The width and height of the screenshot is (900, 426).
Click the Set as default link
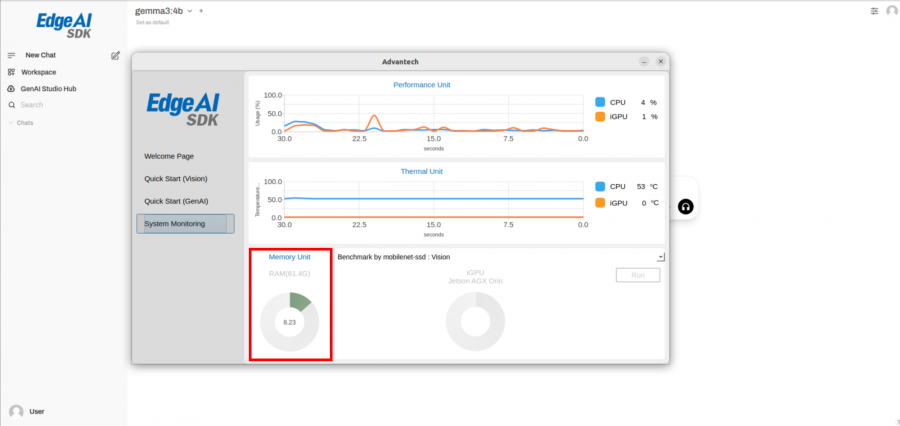pyautogui.click(x=153, y=22)
